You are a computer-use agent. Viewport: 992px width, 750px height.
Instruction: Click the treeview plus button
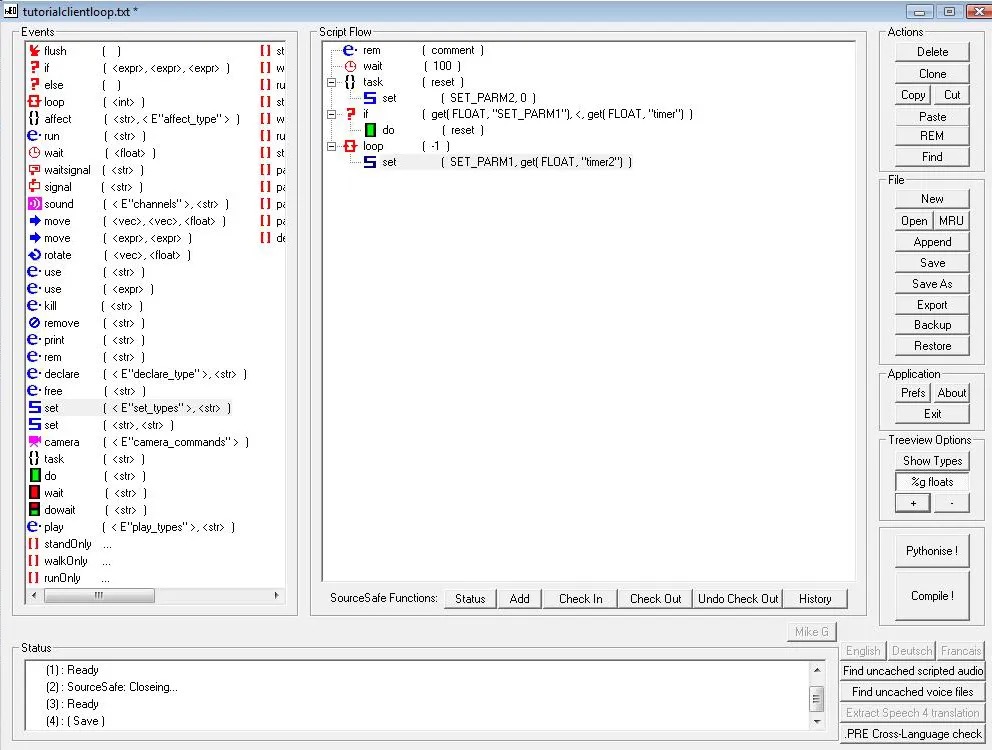[x=913, y=503]
